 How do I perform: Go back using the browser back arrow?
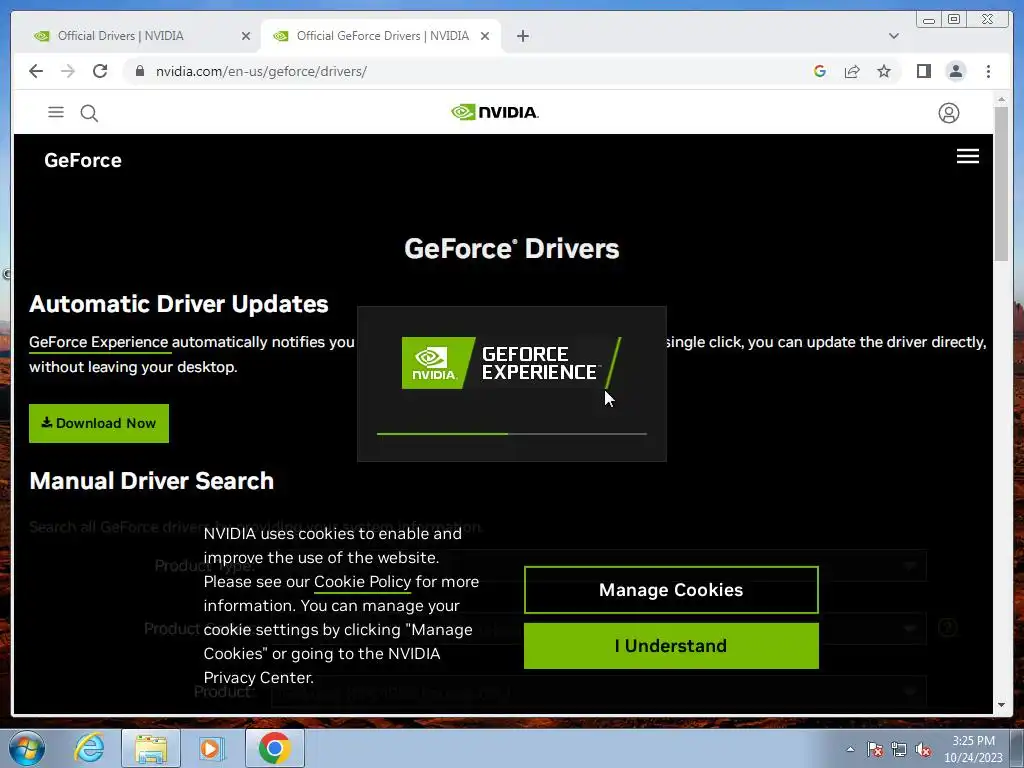36,71
